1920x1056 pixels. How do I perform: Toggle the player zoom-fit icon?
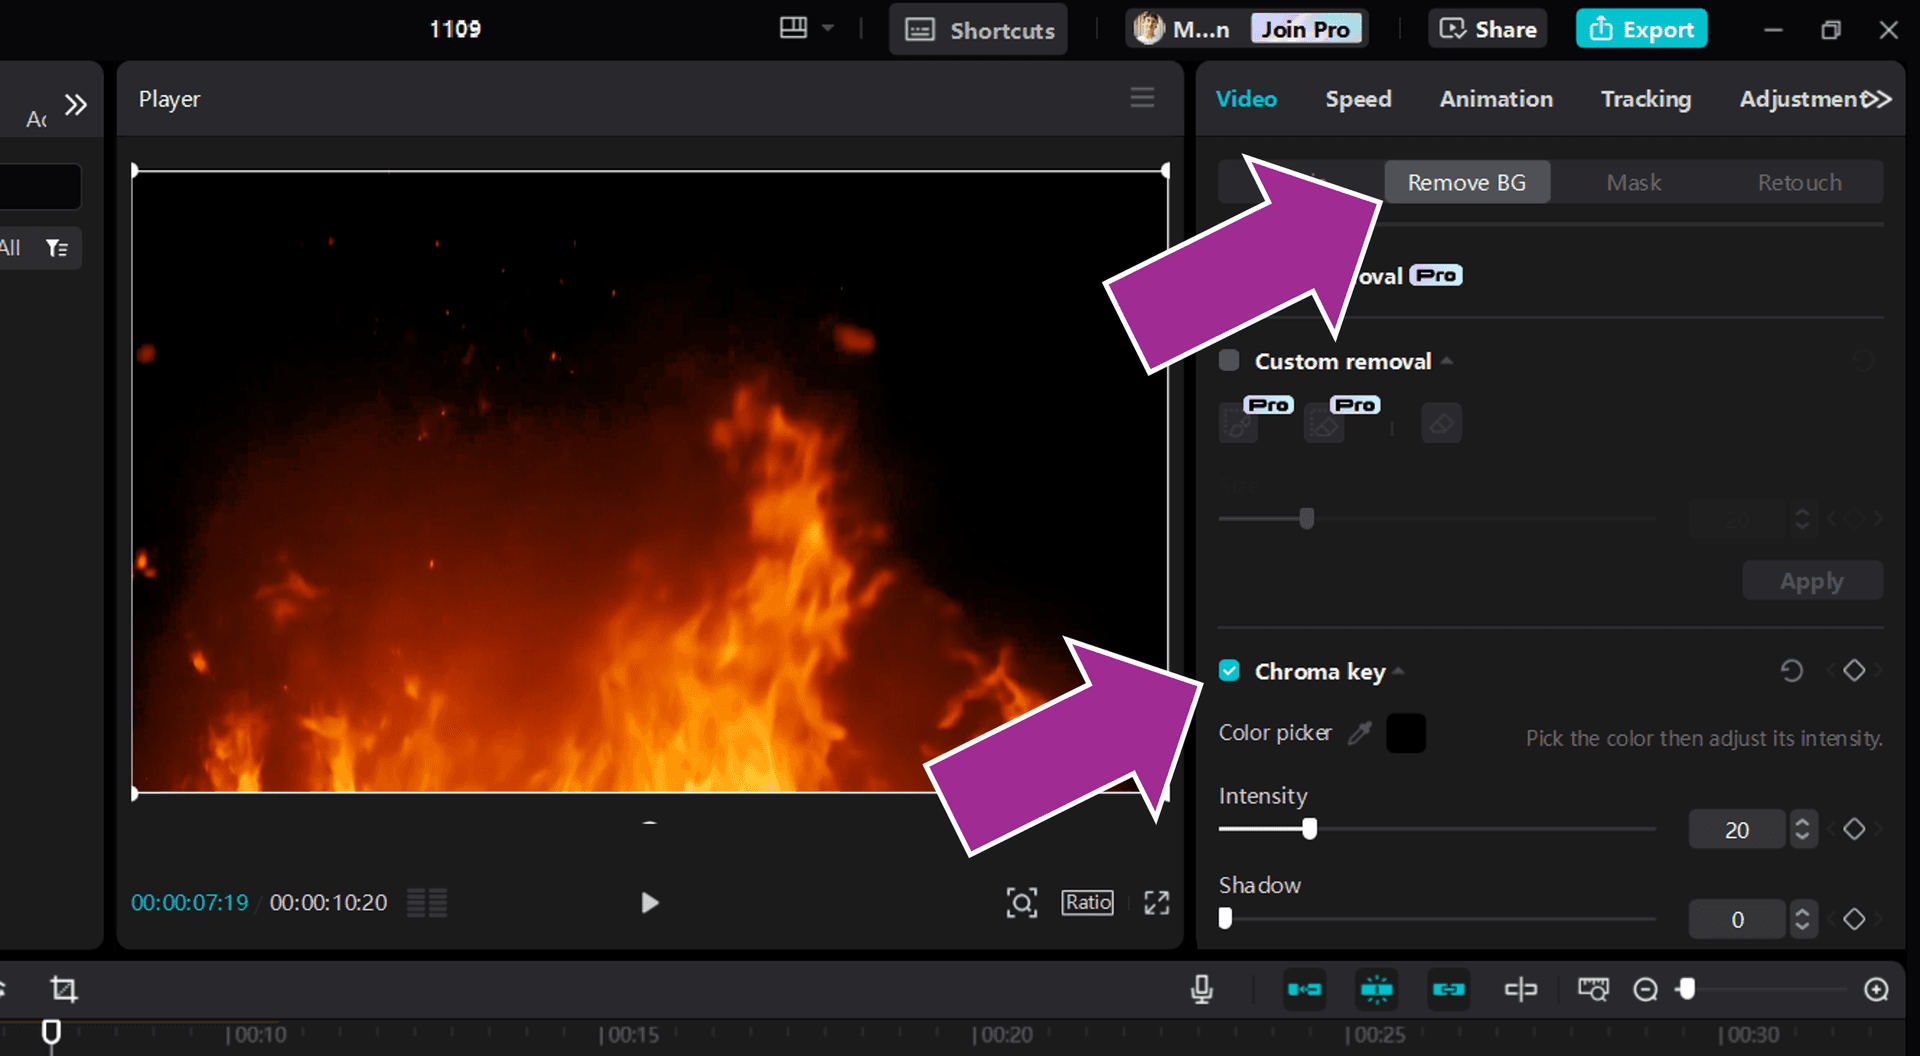pos(1021,903)
